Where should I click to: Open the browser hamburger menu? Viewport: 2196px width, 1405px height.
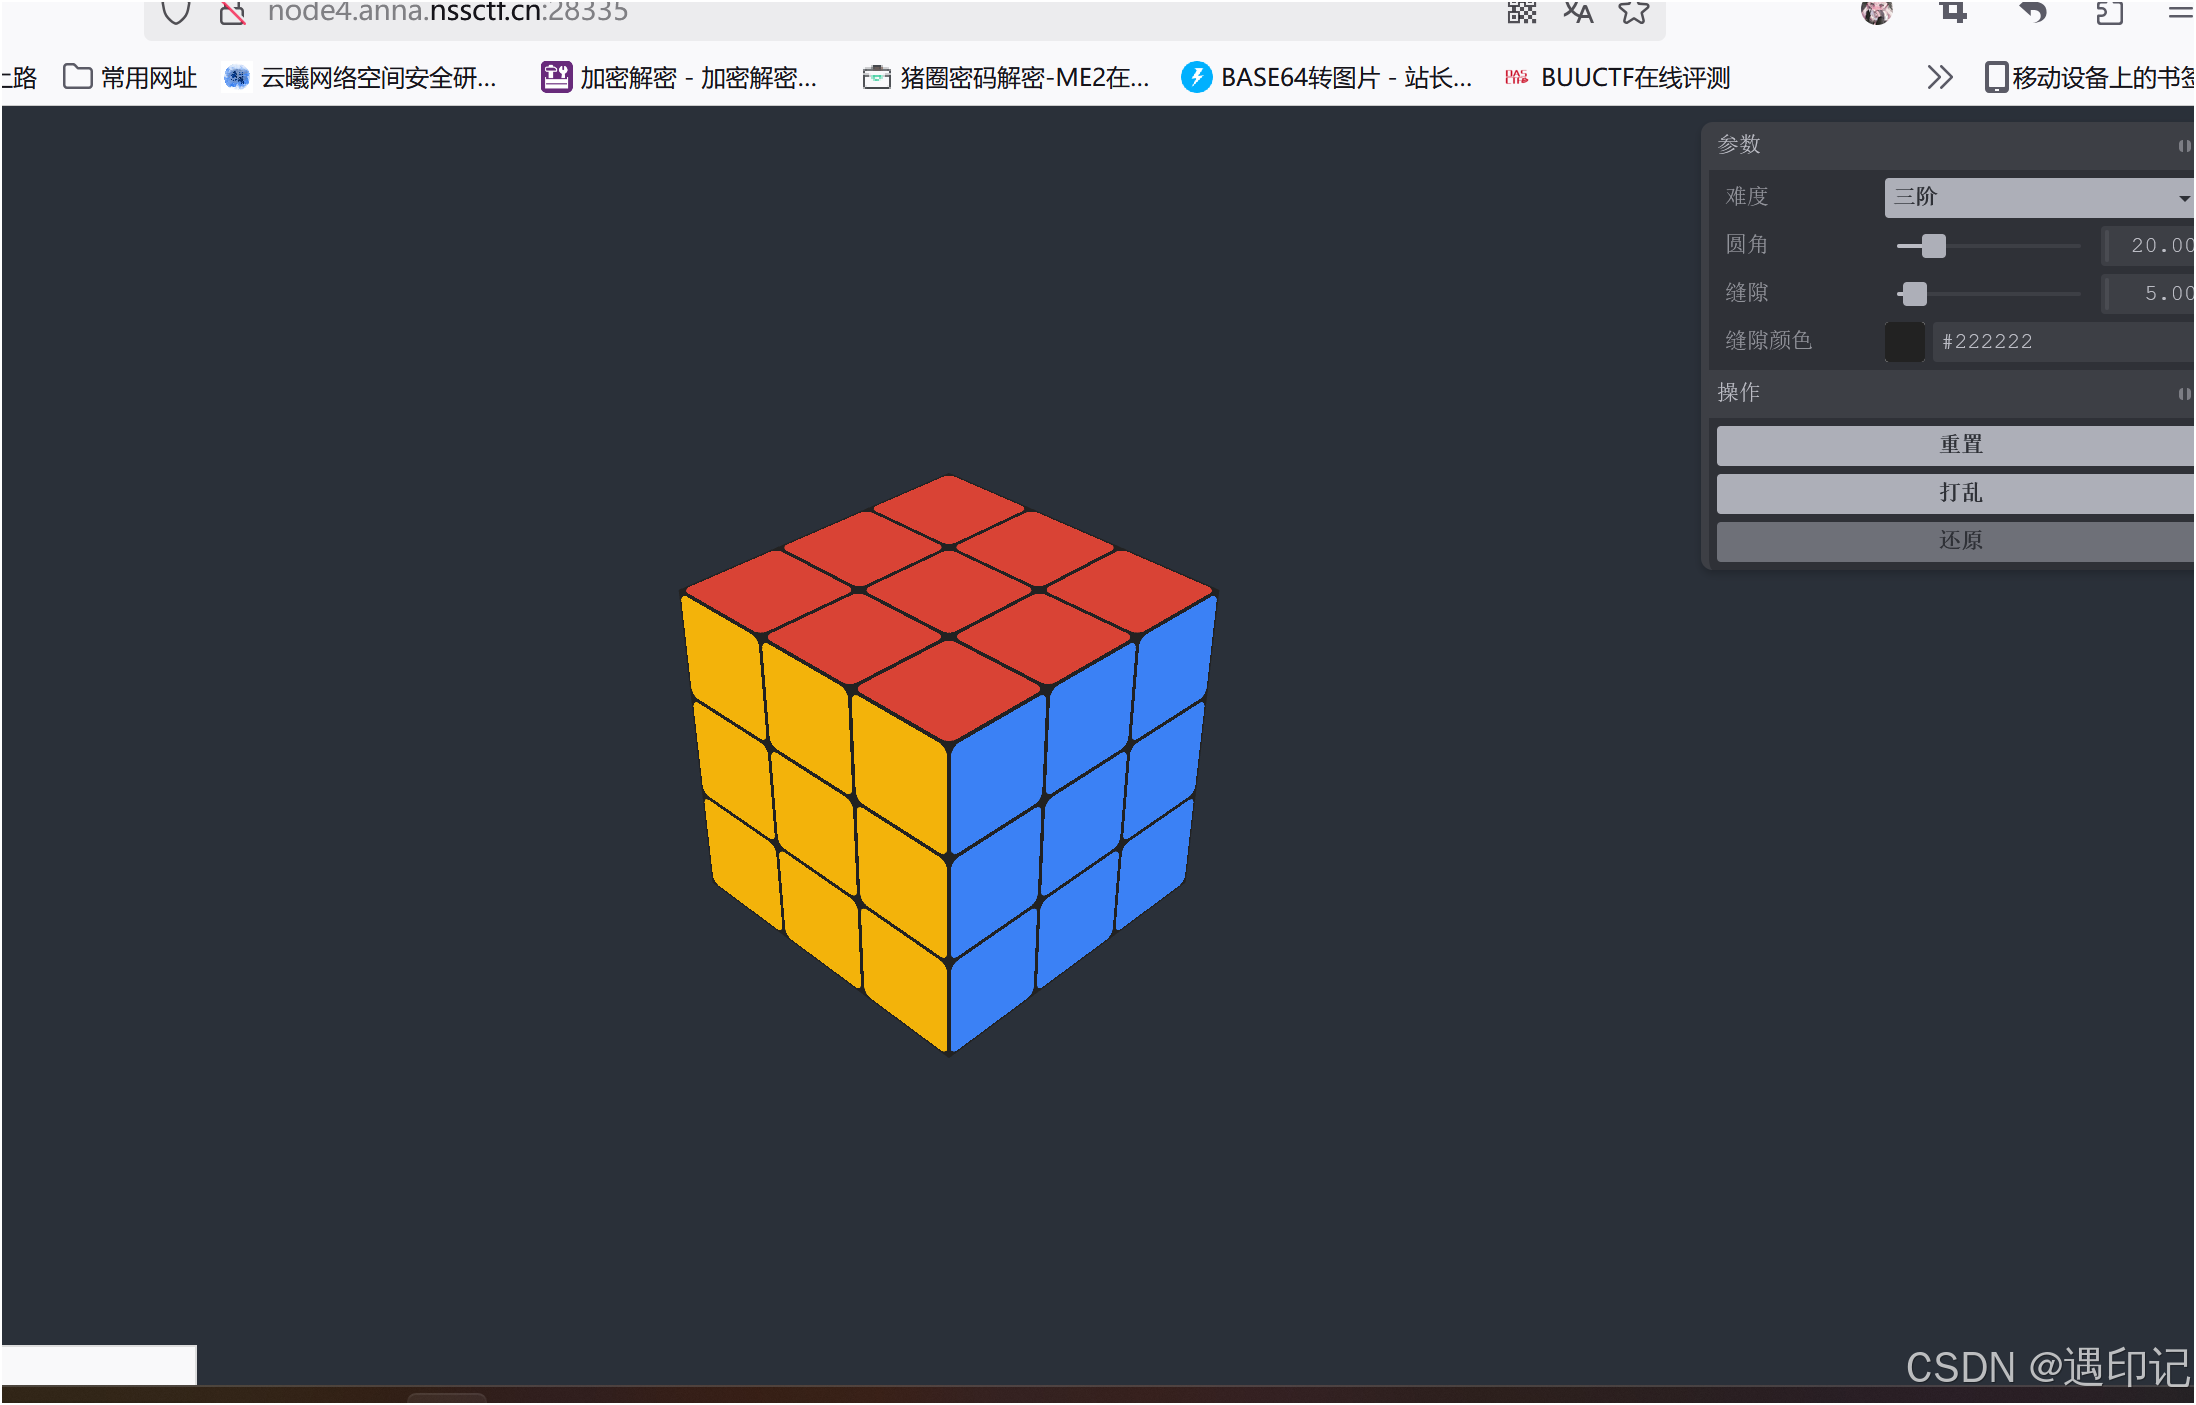point(2180,12)
